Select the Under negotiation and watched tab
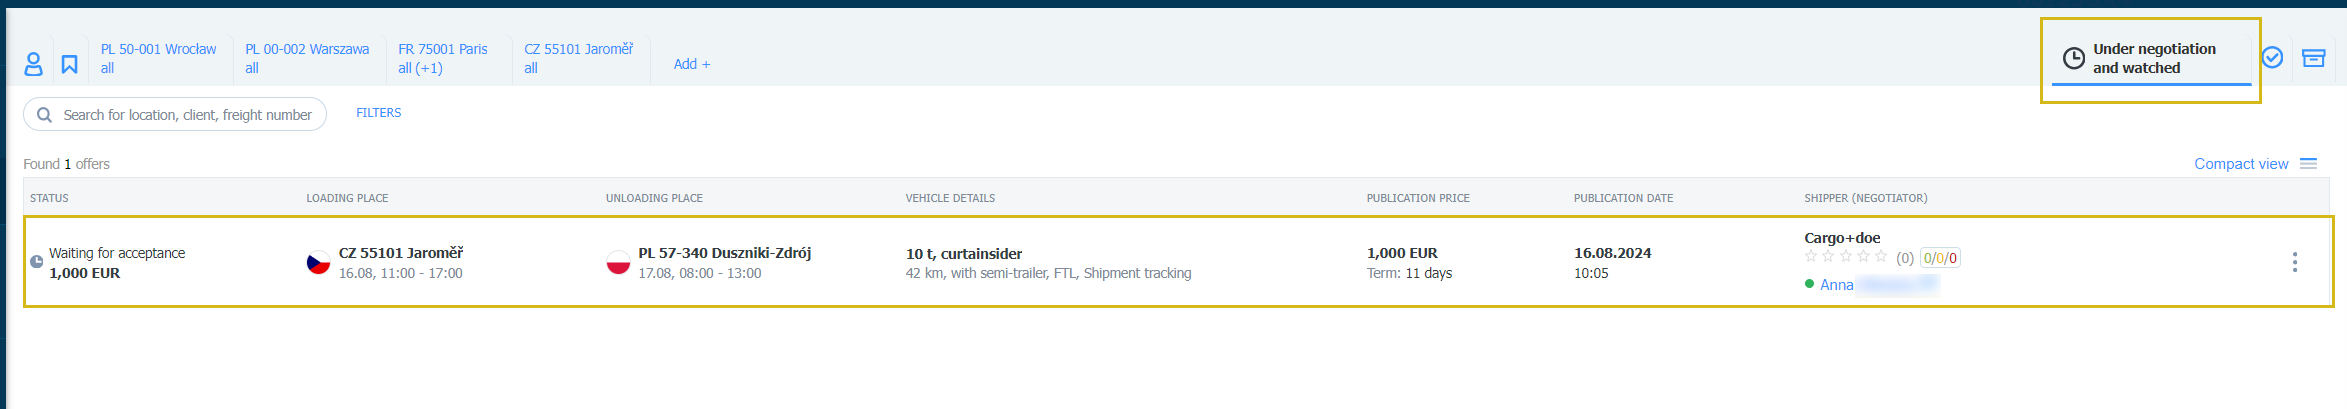This screenshot has height=409, width=2347. click(x=2151, y=59)
